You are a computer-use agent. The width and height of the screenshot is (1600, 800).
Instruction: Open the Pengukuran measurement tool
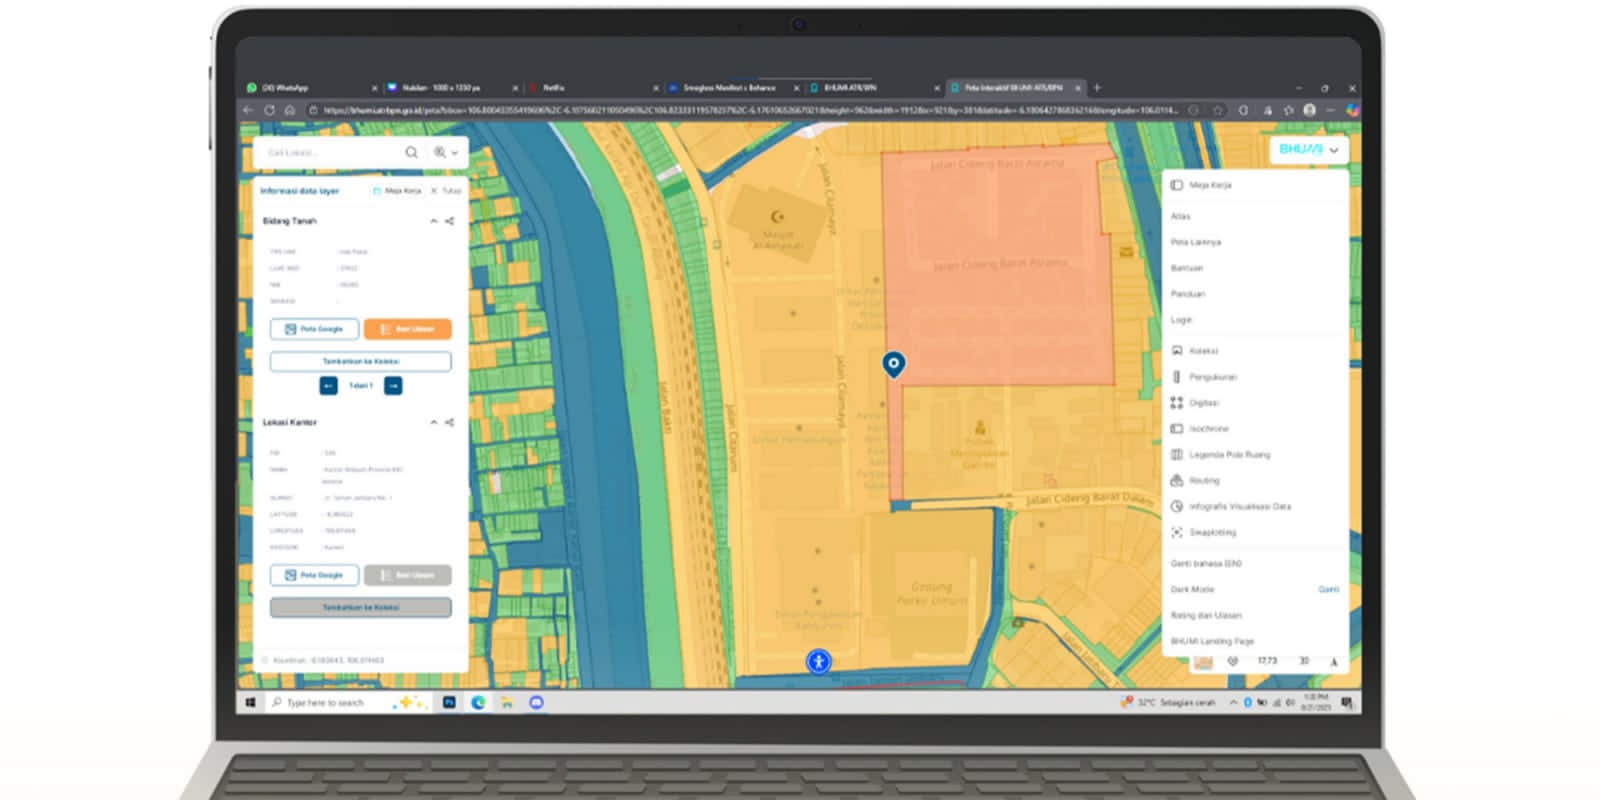(1212, 377)
